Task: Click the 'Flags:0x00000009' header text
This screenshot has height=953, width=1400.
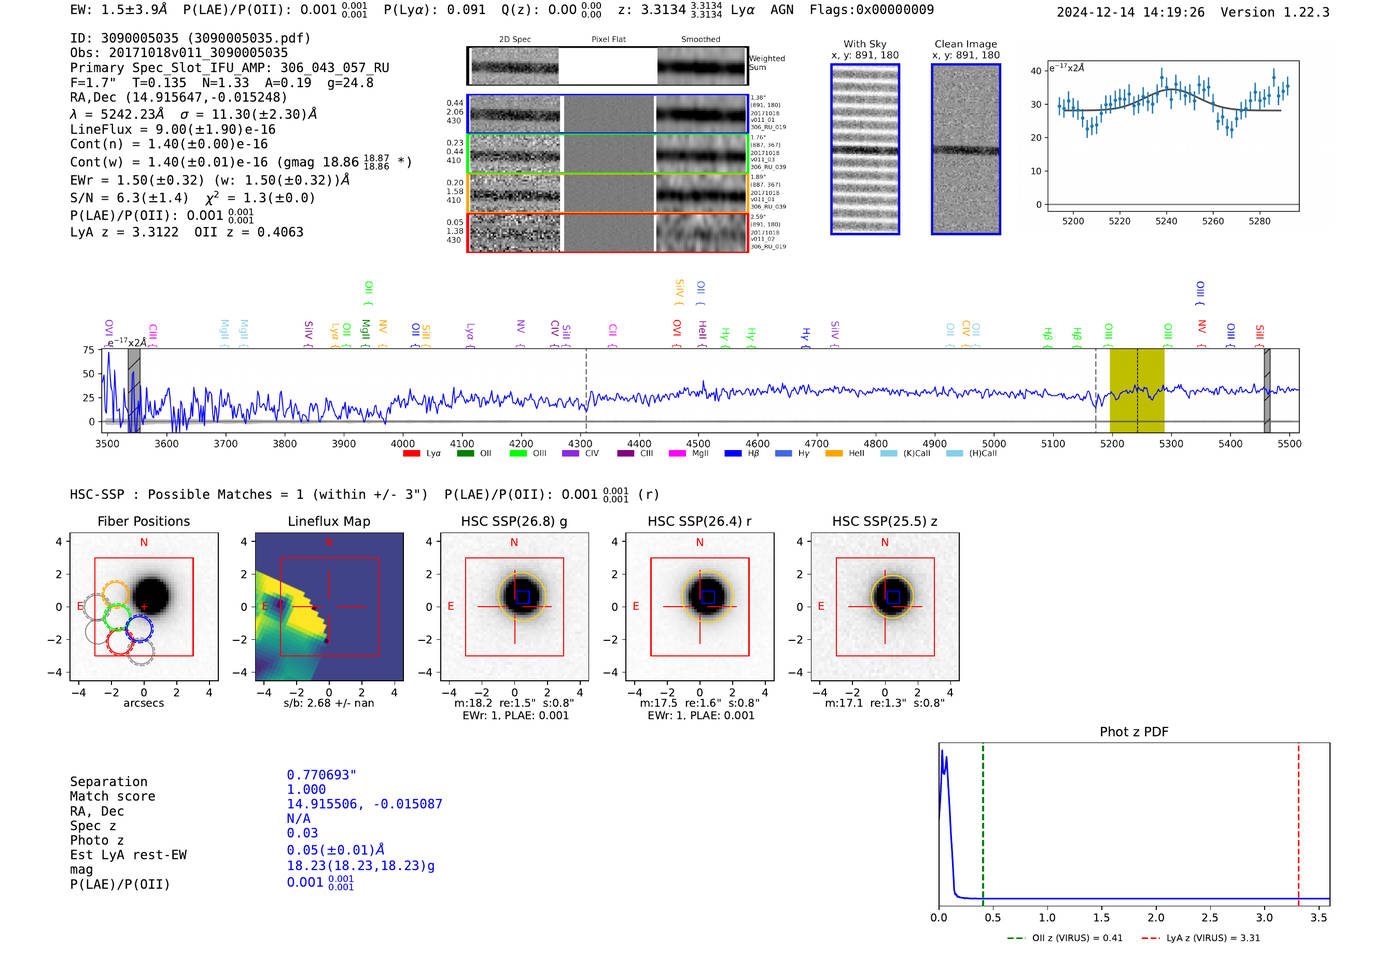Action: (x=871, y=10)
